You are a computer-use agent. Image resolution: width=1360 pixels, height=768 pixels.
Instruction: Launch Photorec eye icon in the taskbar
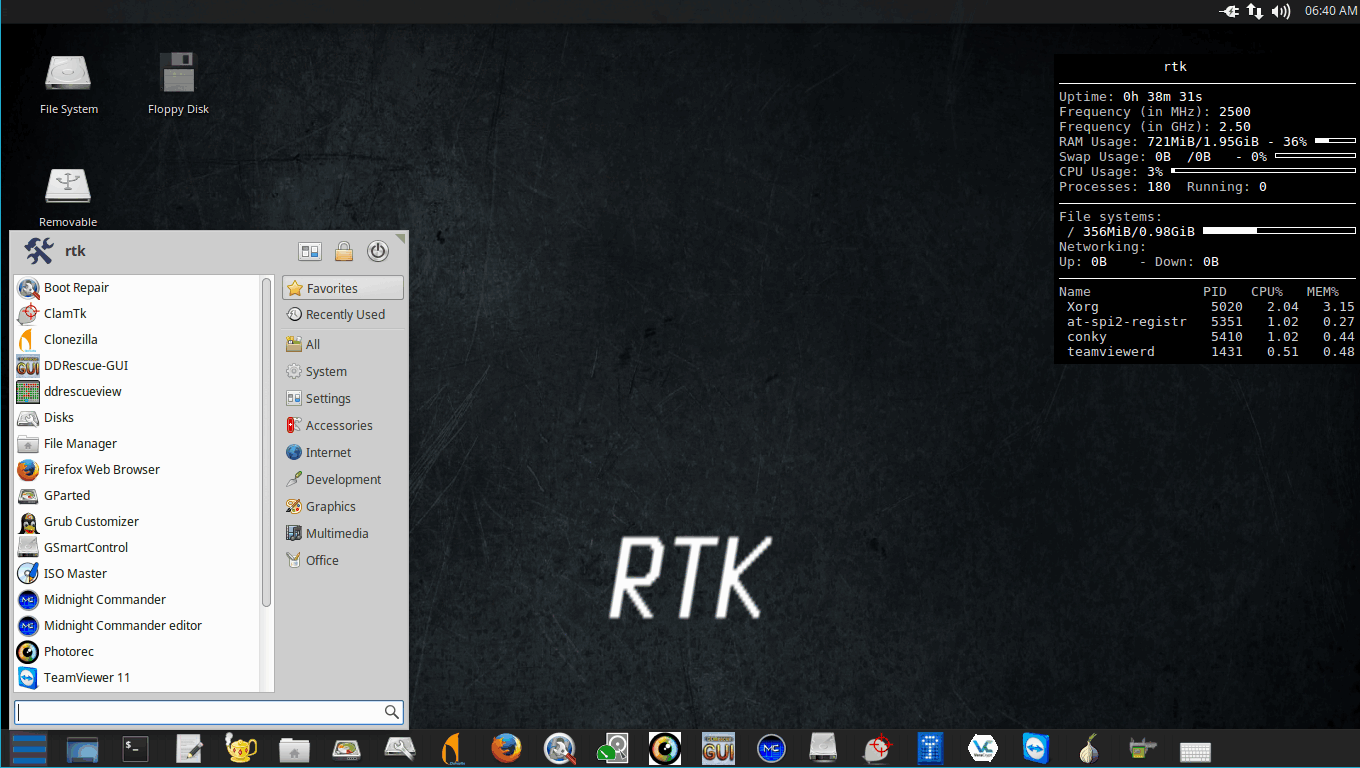click(665, 749)
